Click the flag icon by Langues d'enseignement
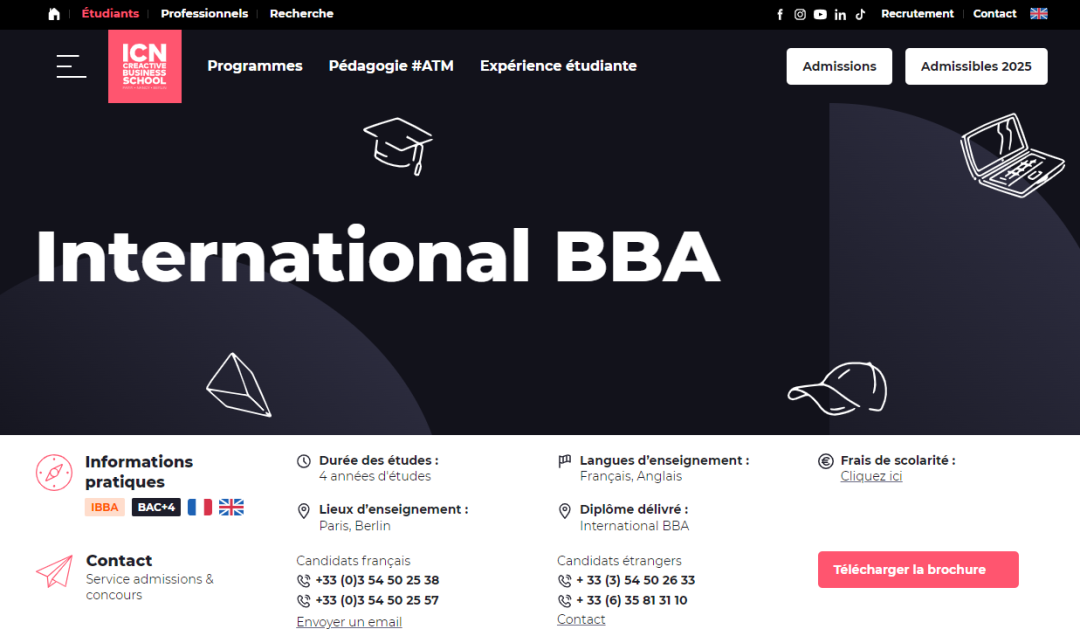 point(565,461)
